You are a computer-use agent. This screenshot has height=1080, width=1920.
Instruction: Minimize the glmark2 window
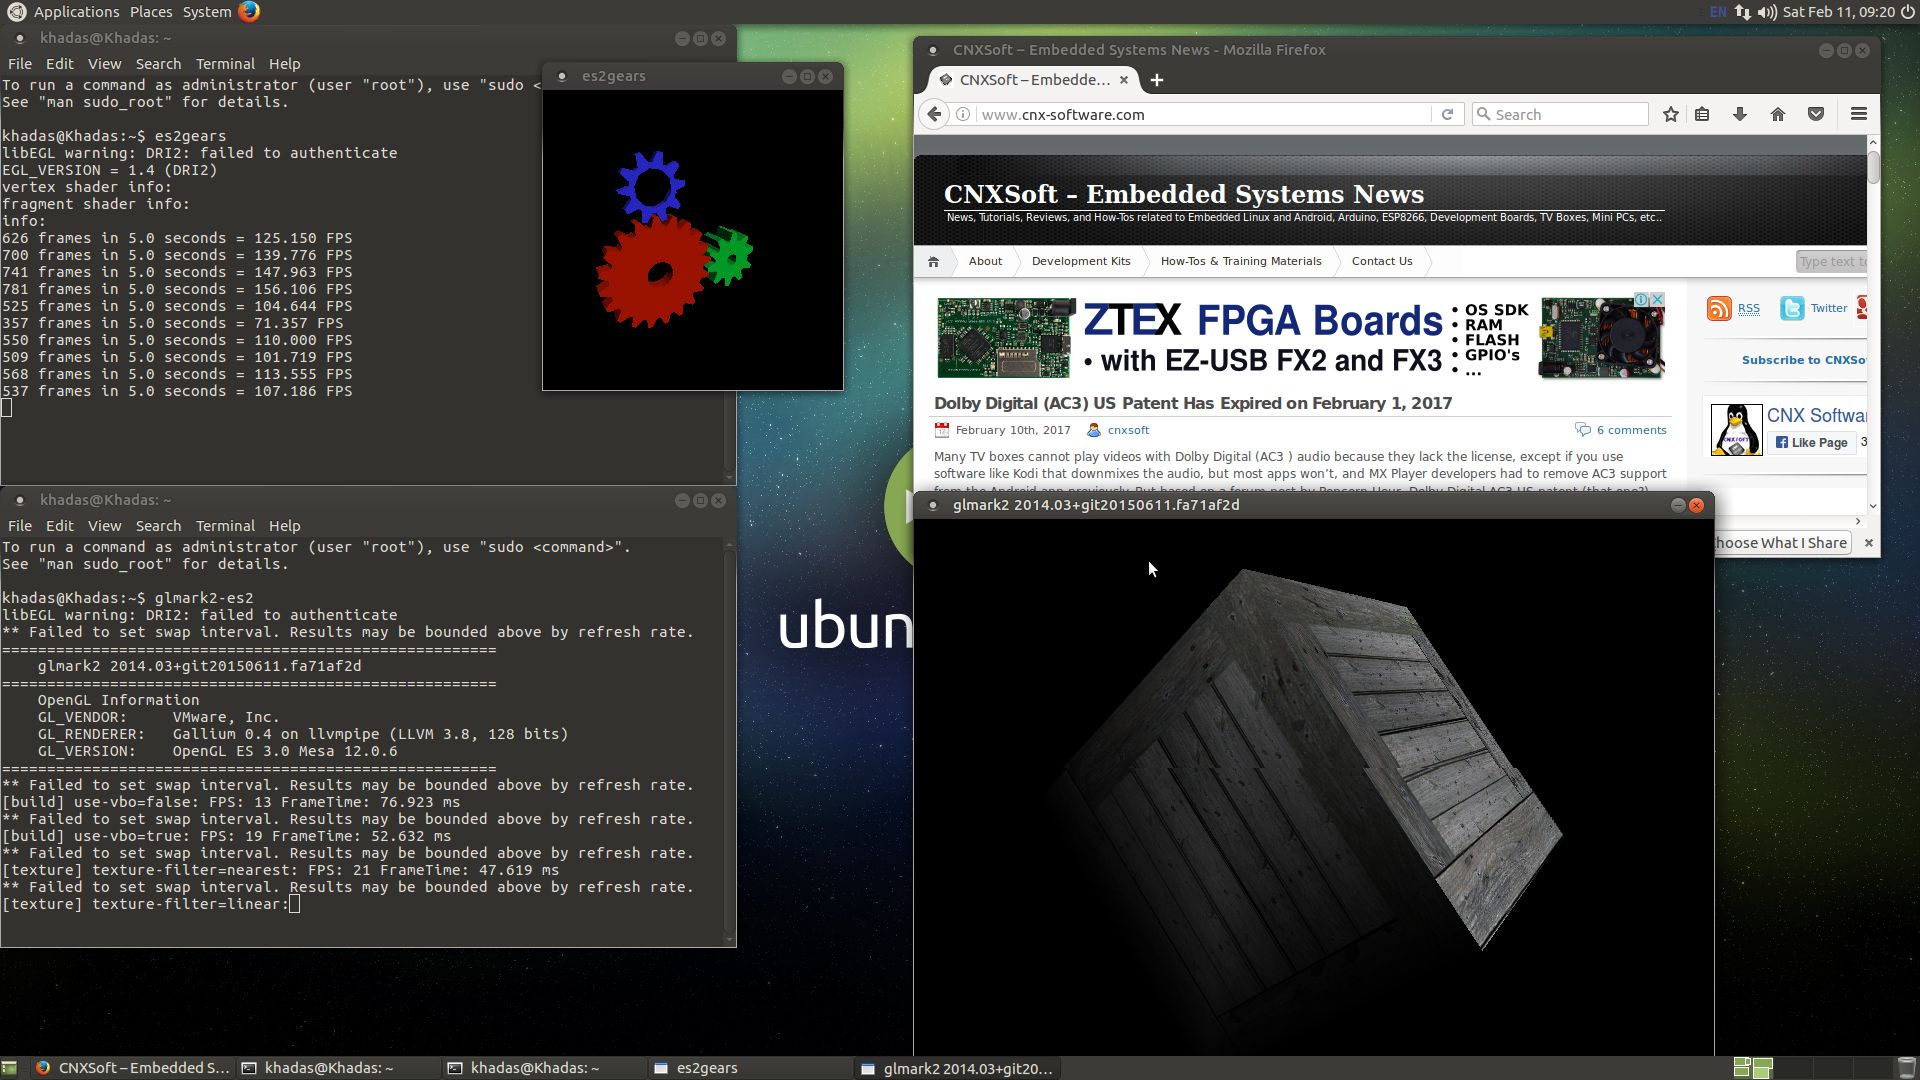[x=1678, y=505]
